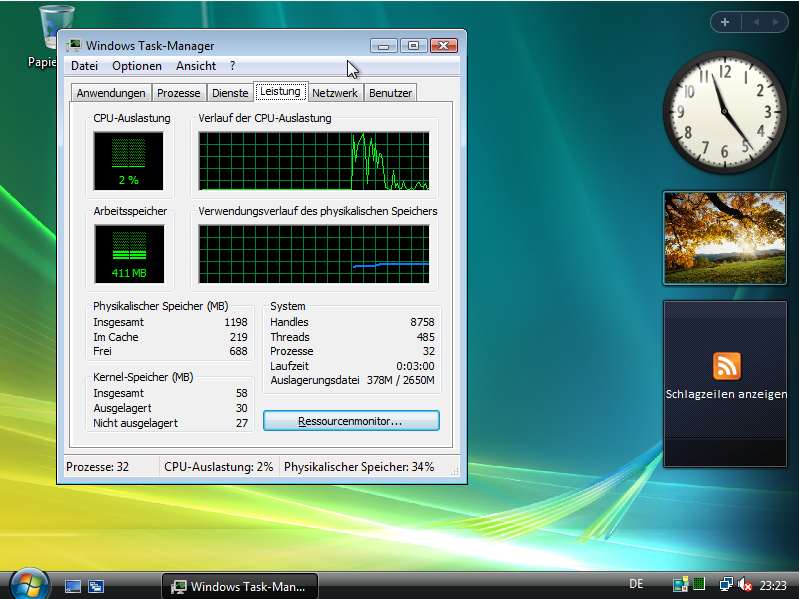Click the sidebar plus add-gadget button
Image resolution: width=799 pixels, height=599 pixels.
725,22
